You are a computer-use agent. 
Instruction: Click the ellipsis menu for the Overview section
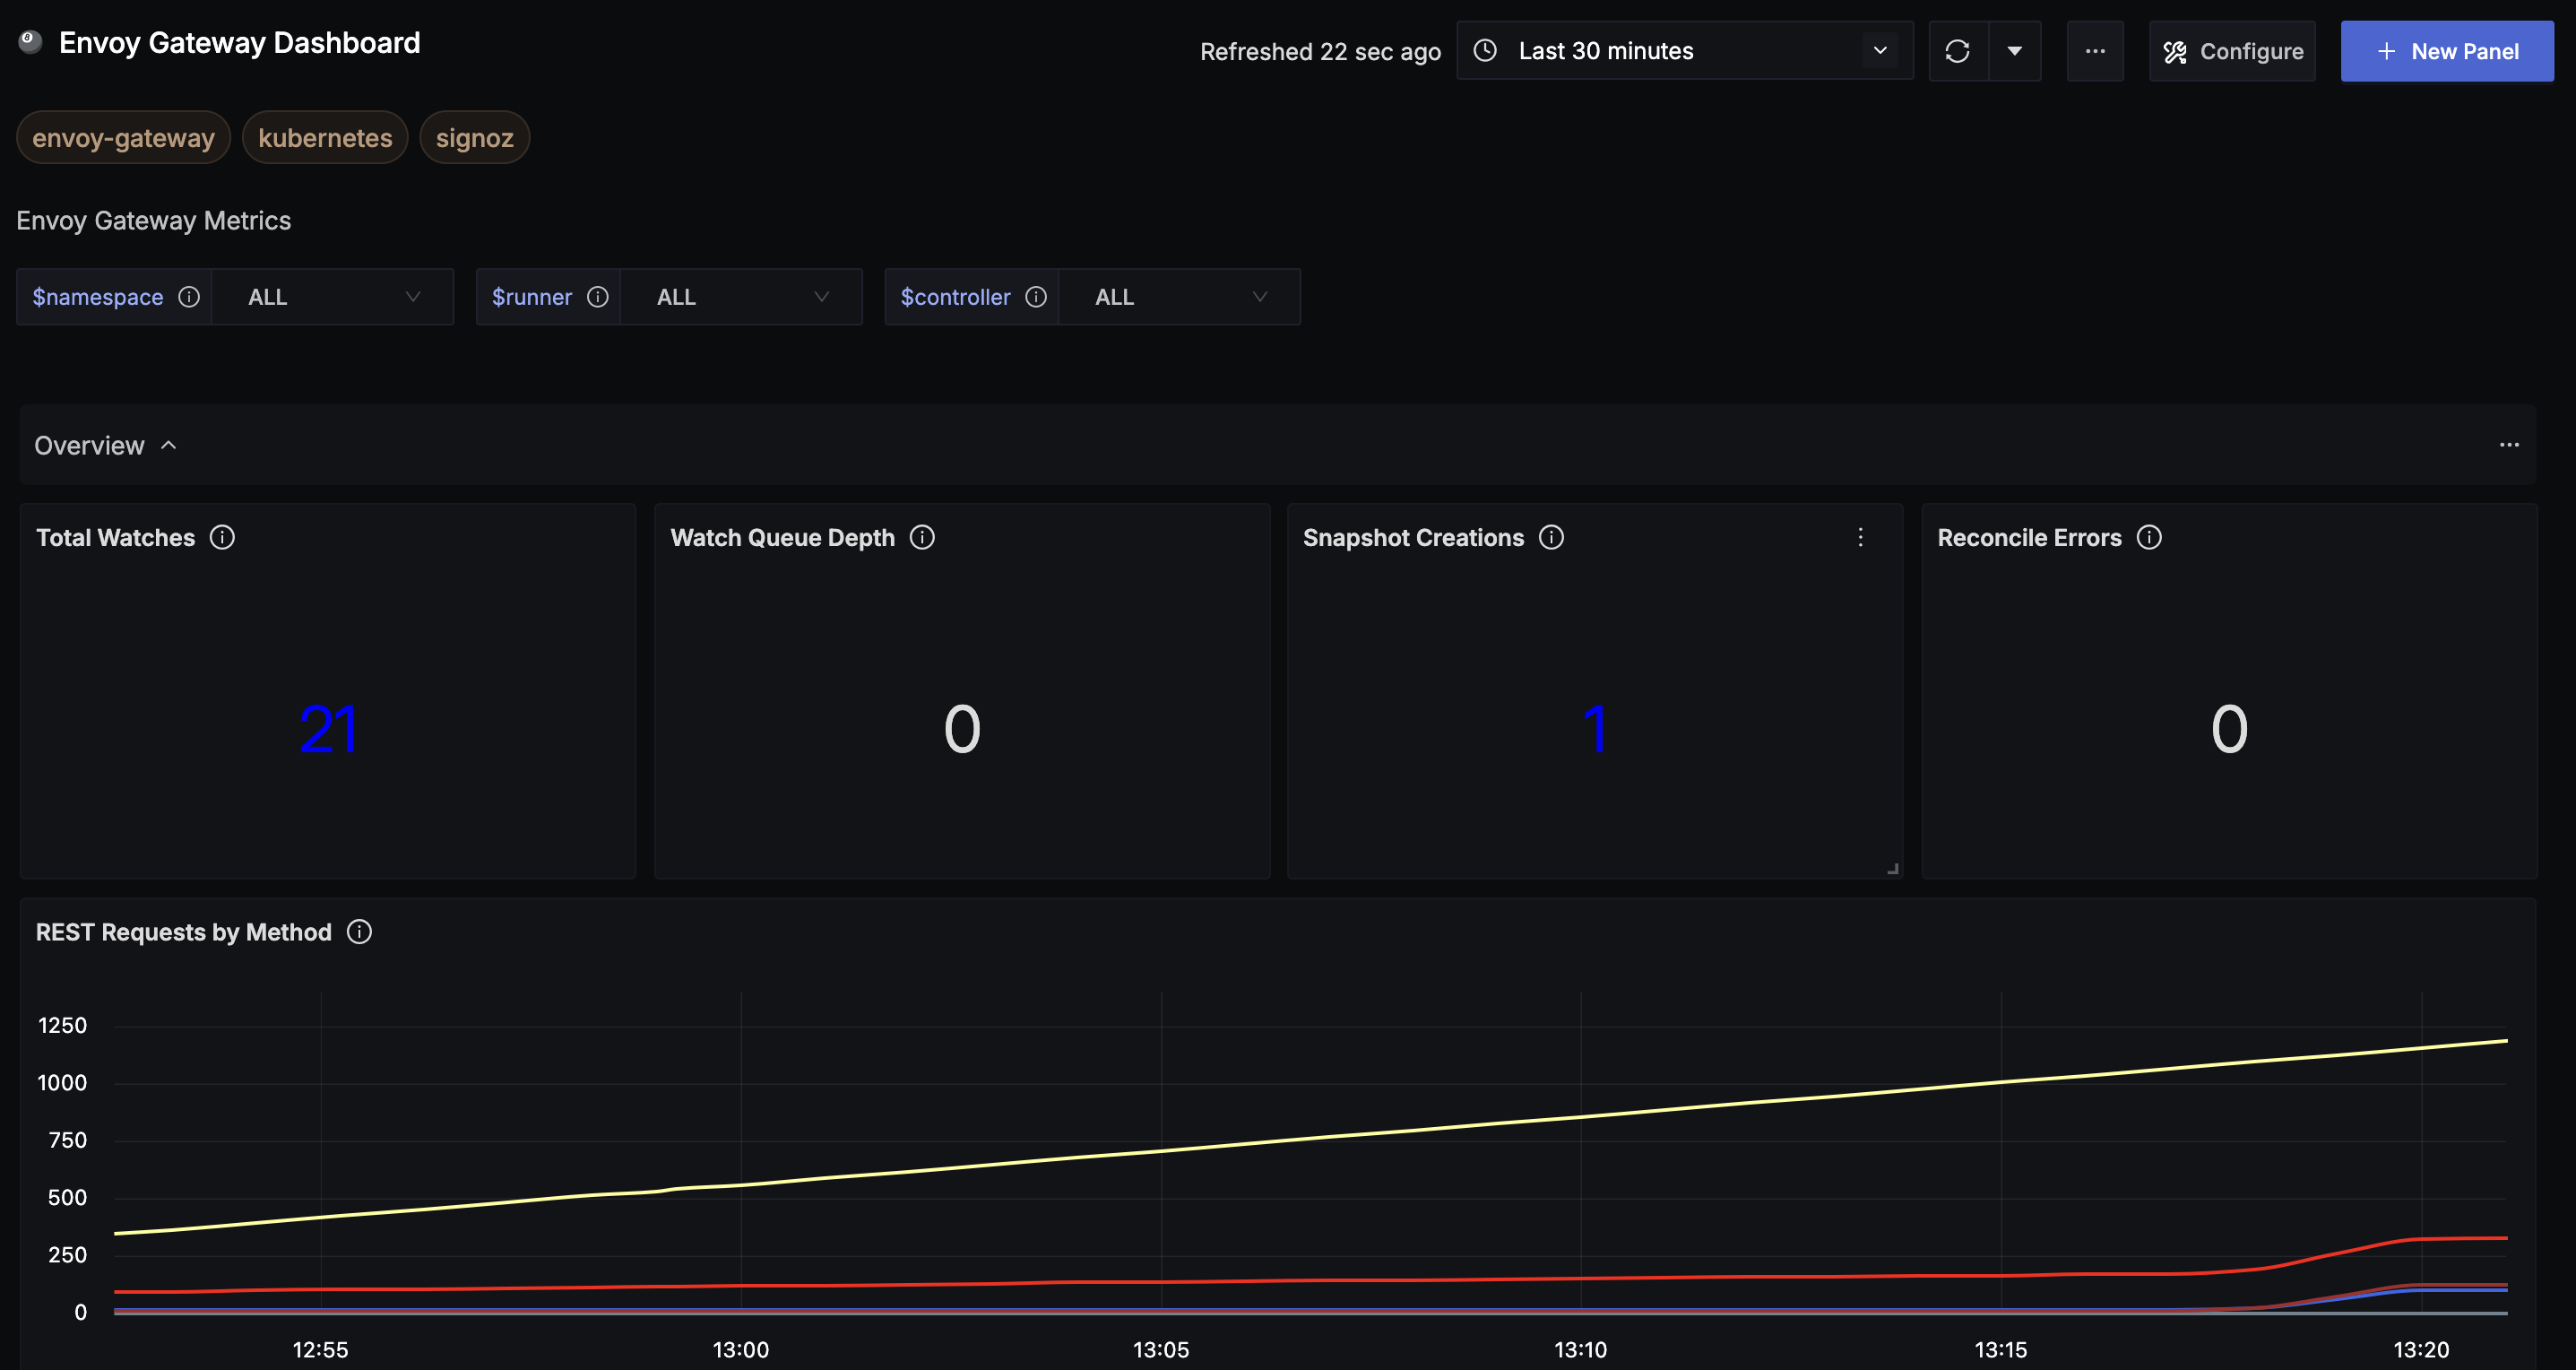pyautogui.click(x=2510, y=444)
